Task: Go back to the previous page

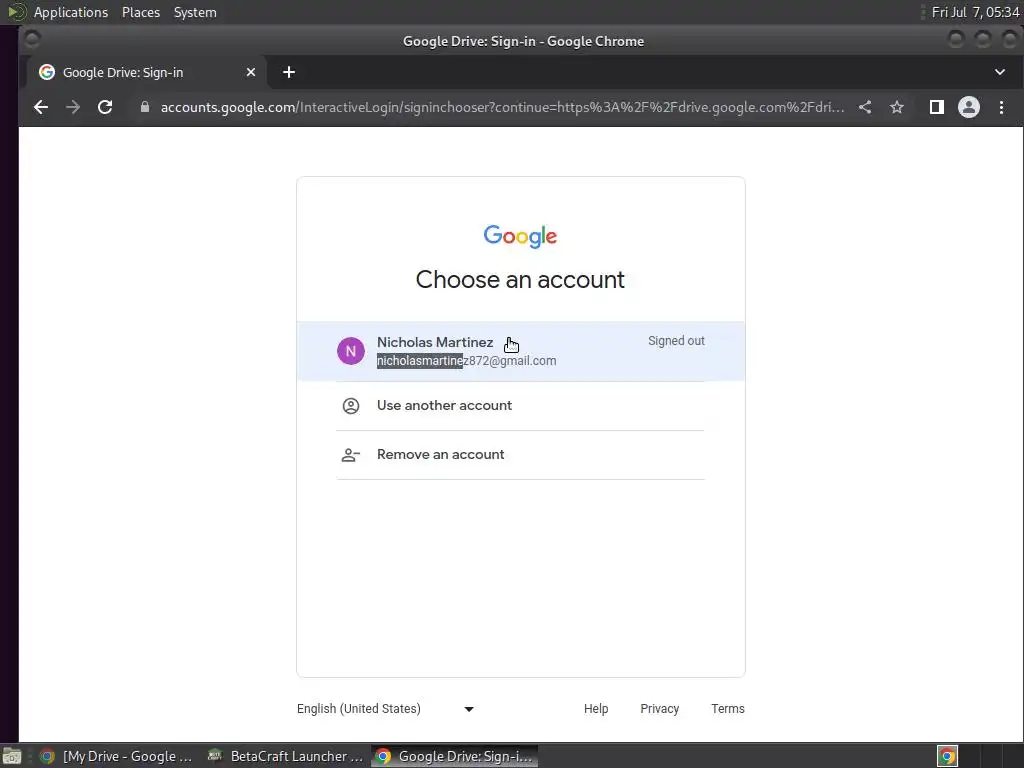Action: pos(40,107)
